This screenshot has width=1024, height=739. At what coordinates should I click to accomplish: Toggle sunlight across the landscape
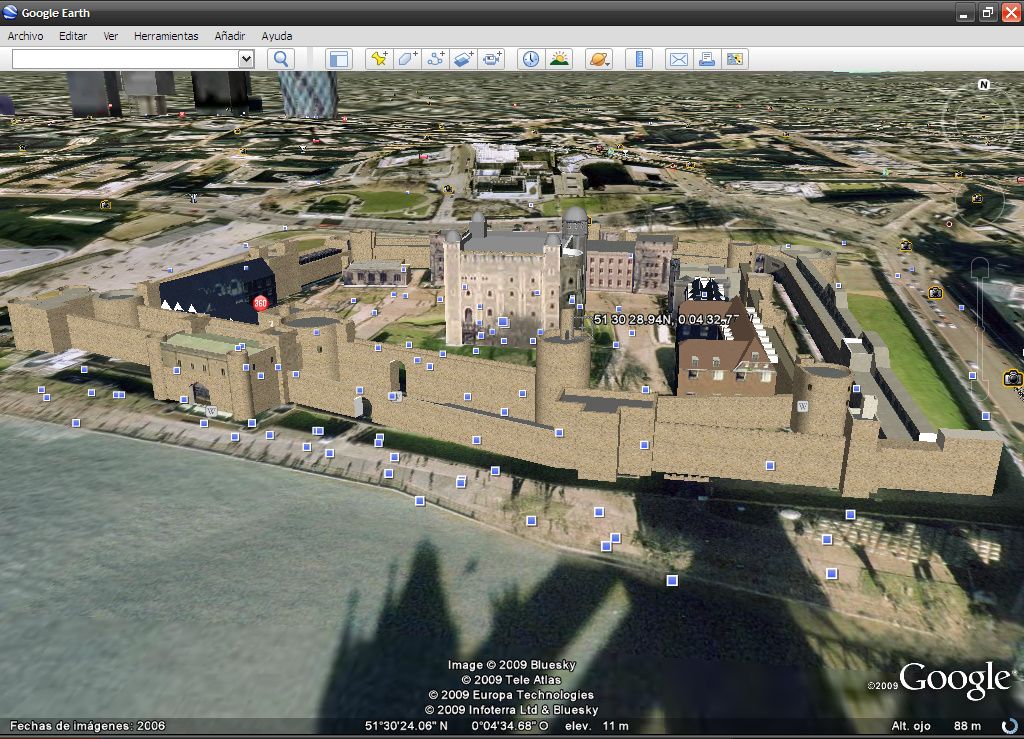coord(559,59)
